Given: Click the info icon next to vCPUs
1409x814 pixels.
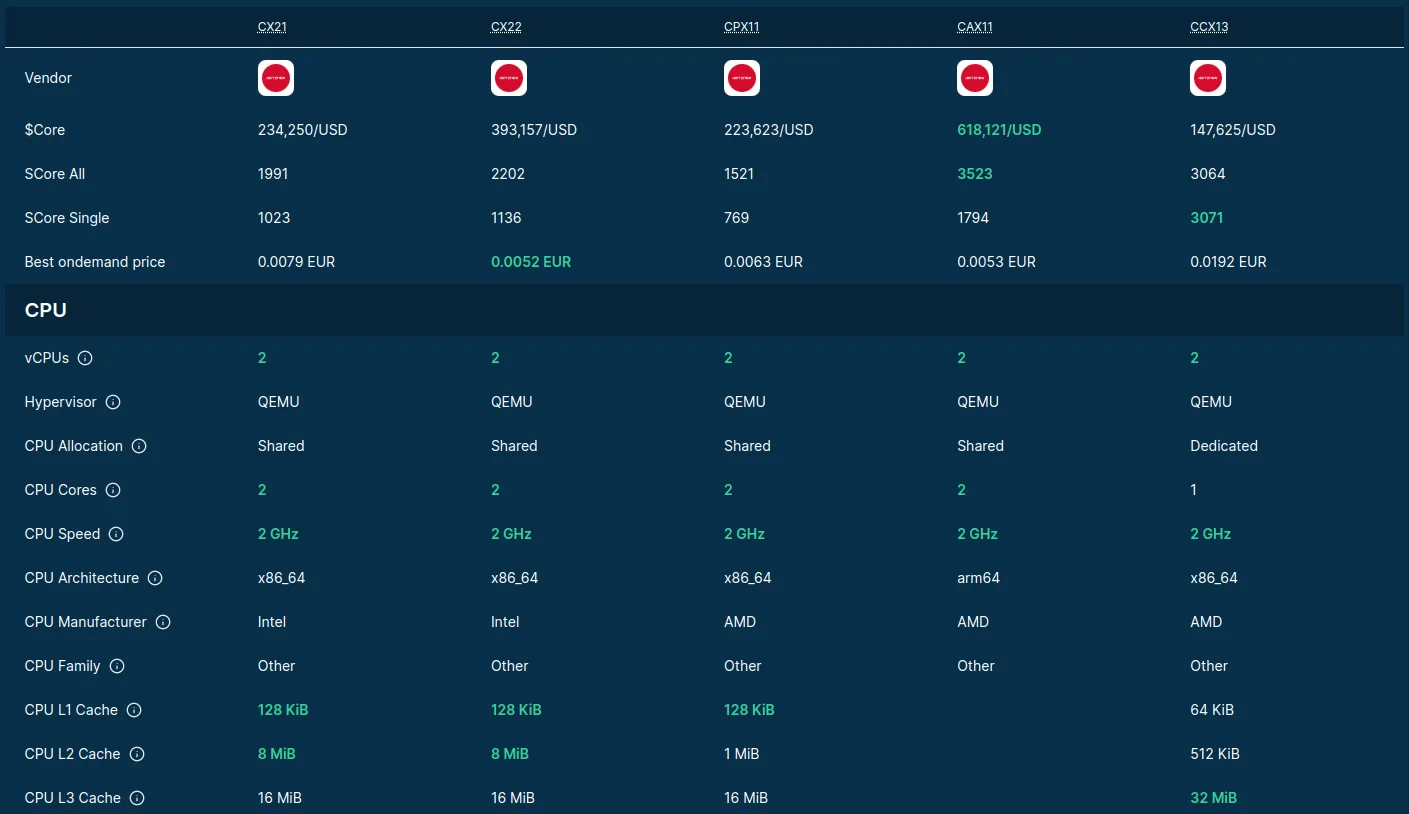Looking at the screenshot, I should tap(85, 358).
